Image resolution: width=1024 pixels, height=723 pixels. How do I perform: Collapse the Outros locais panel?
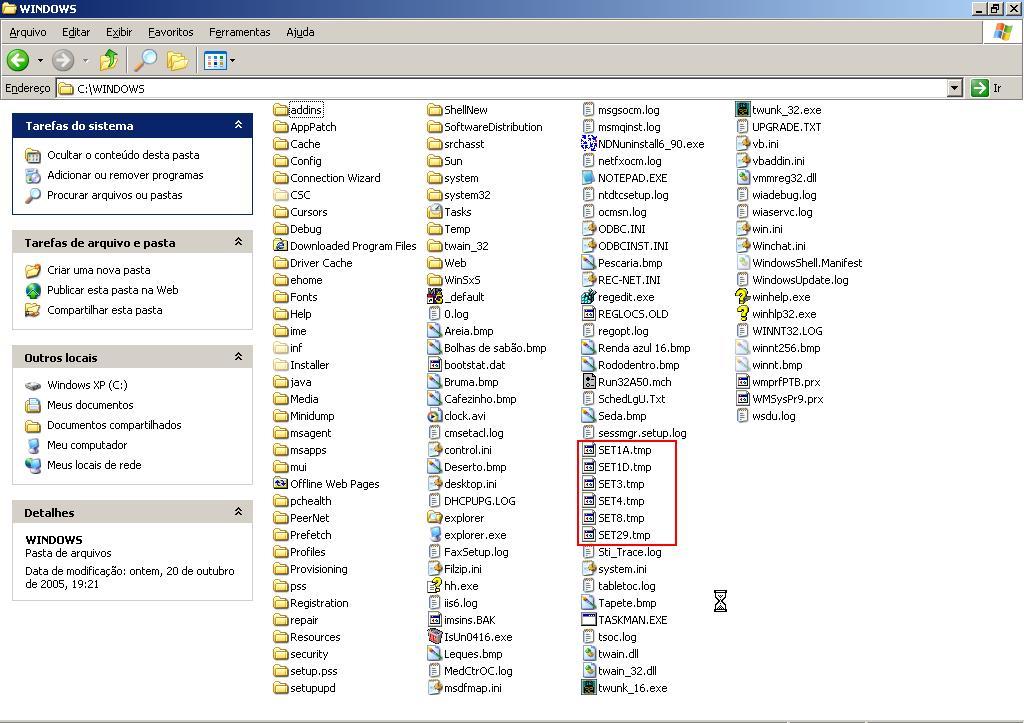click(238, 357)
